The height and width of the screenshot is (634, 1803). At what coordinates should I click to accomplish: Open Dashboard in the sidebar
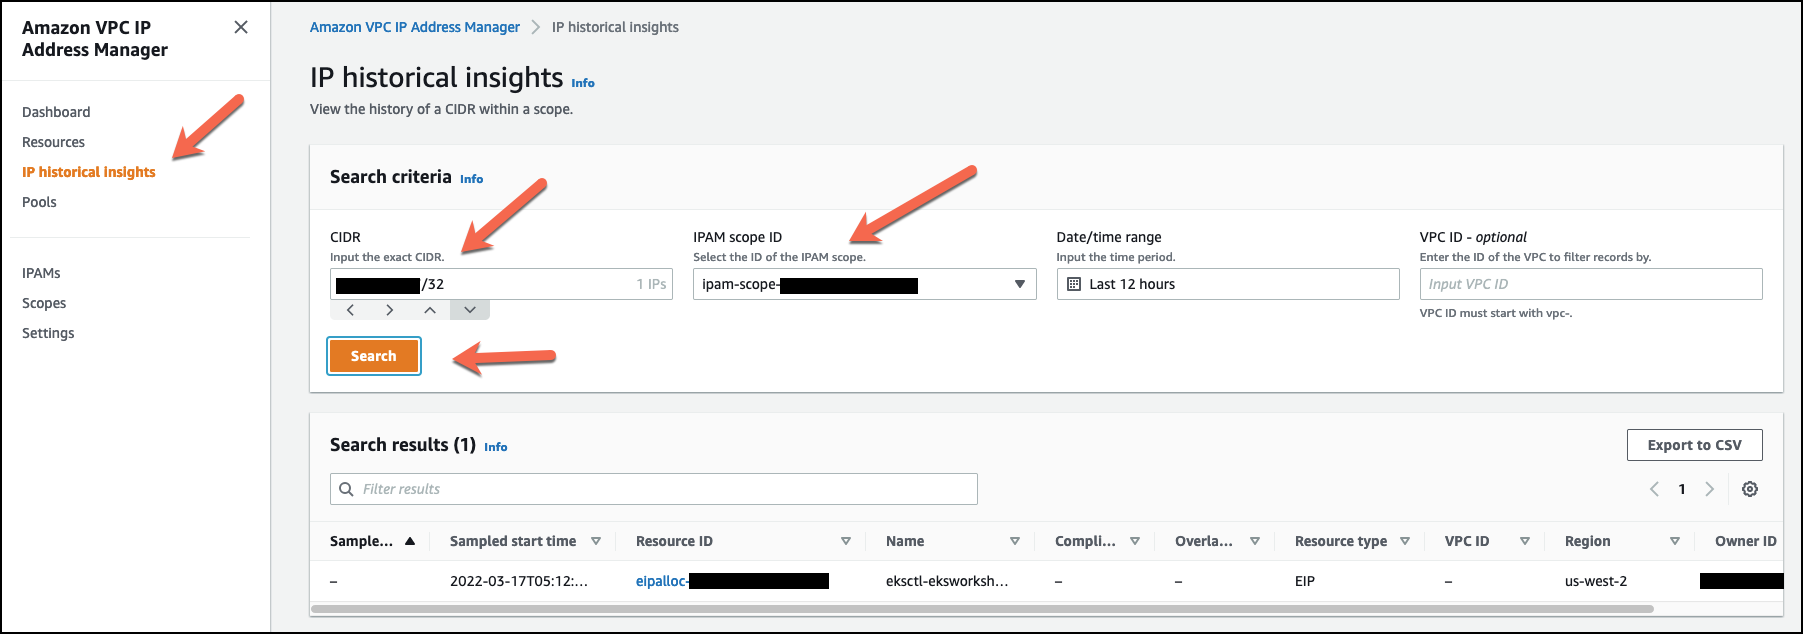[56, 112]
